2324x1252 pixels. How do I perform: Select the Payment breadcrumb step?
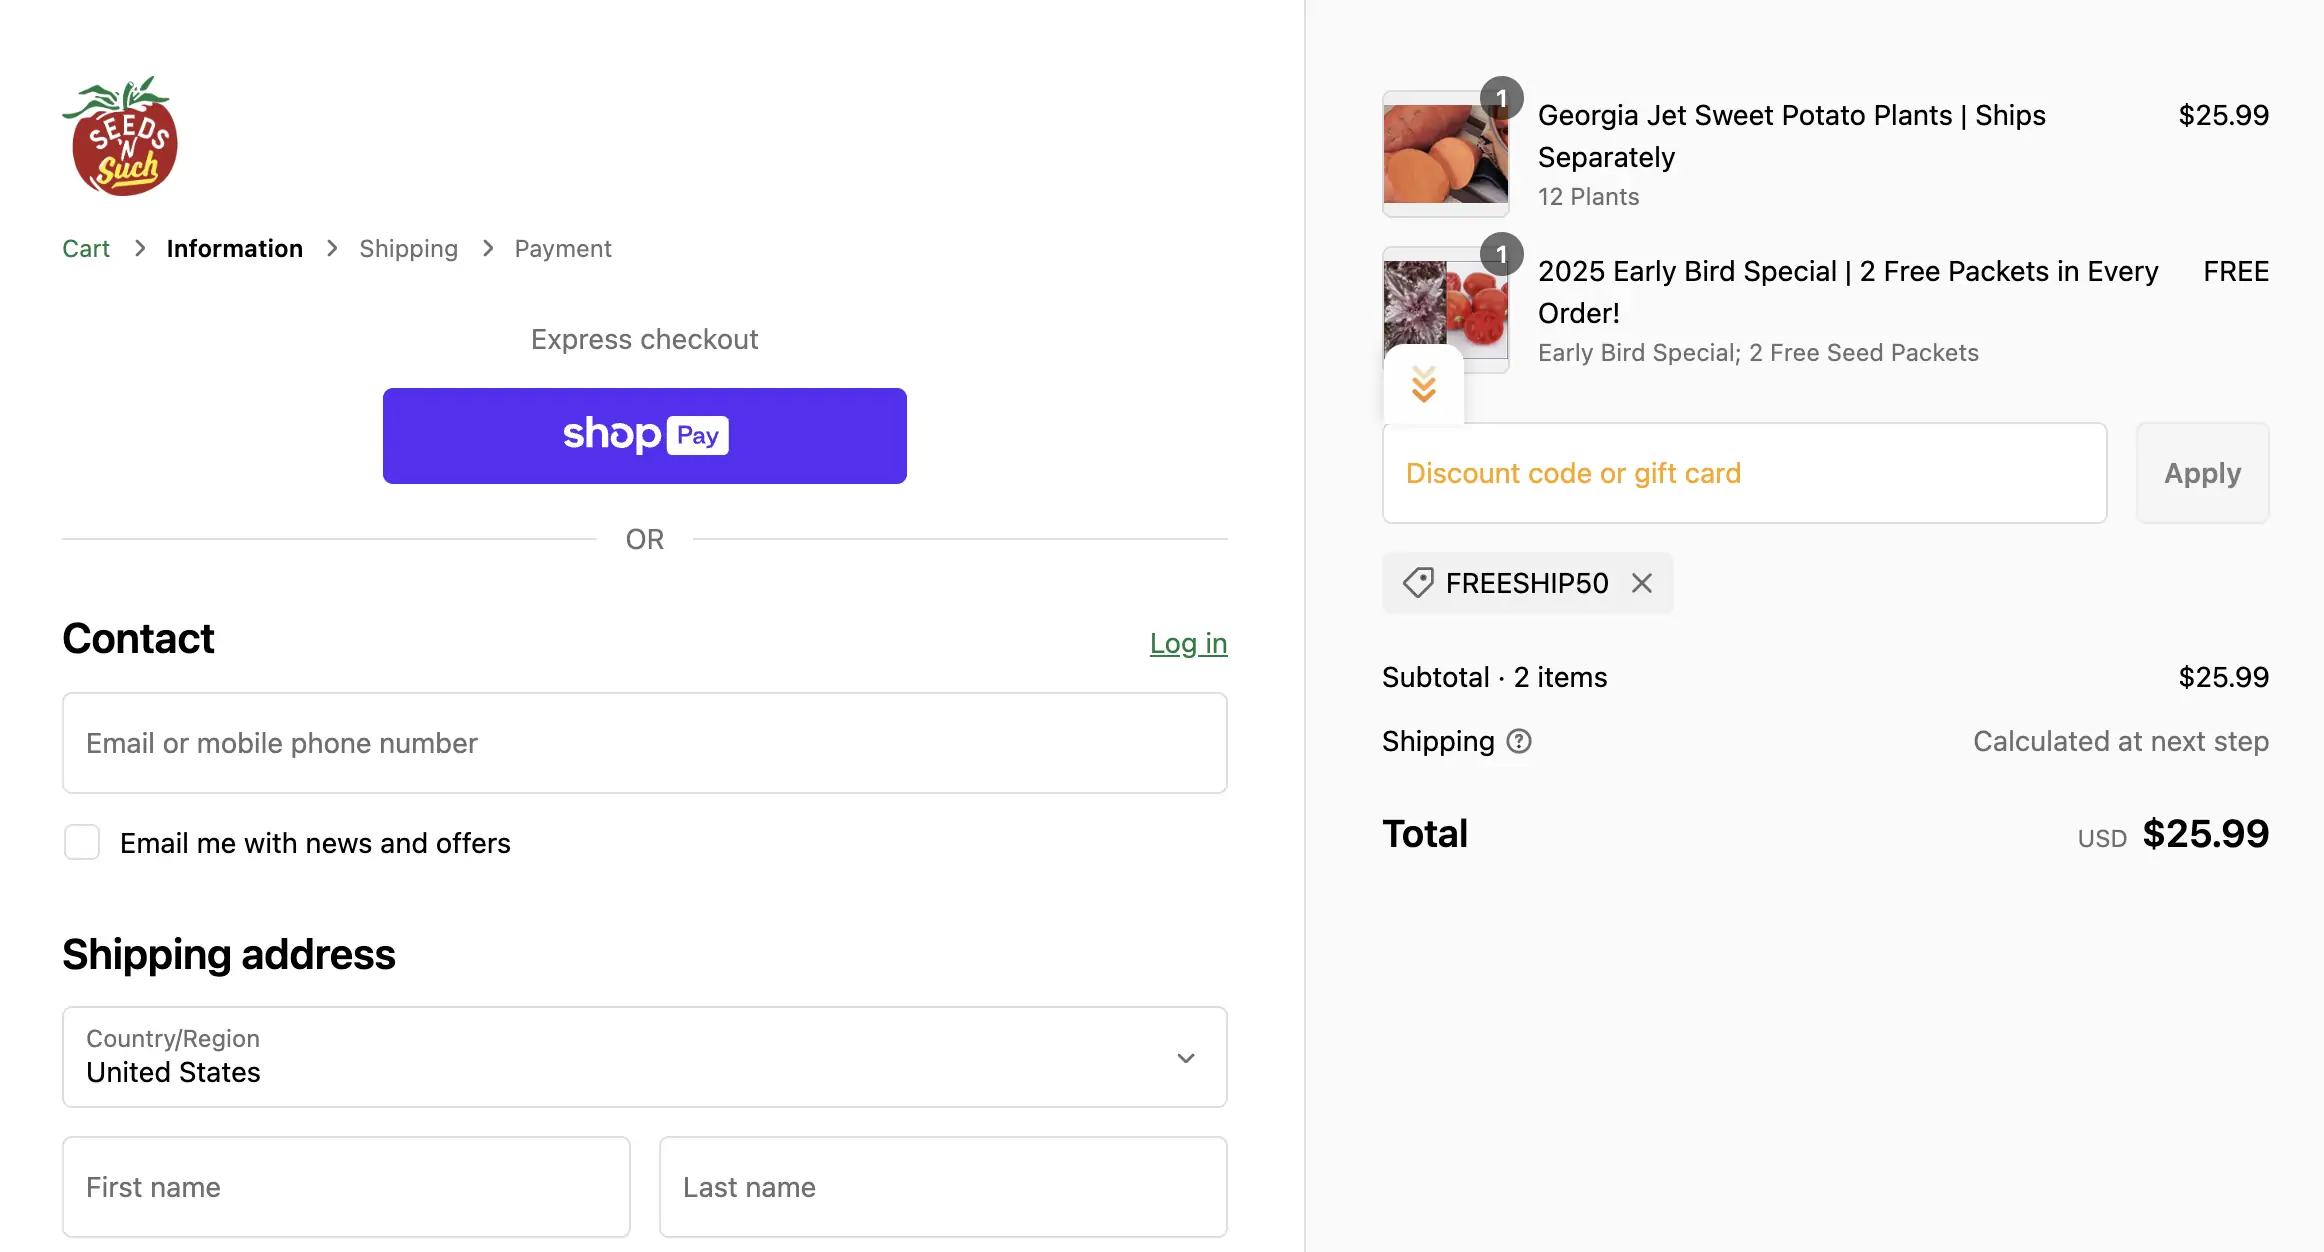pyautogui.click(x=562, y=248)
